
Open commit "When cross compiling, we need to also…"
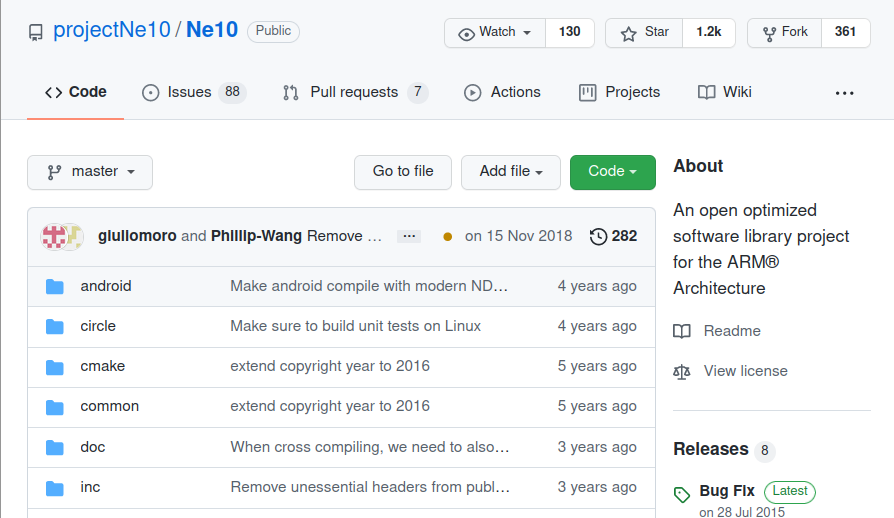point(369,447)
